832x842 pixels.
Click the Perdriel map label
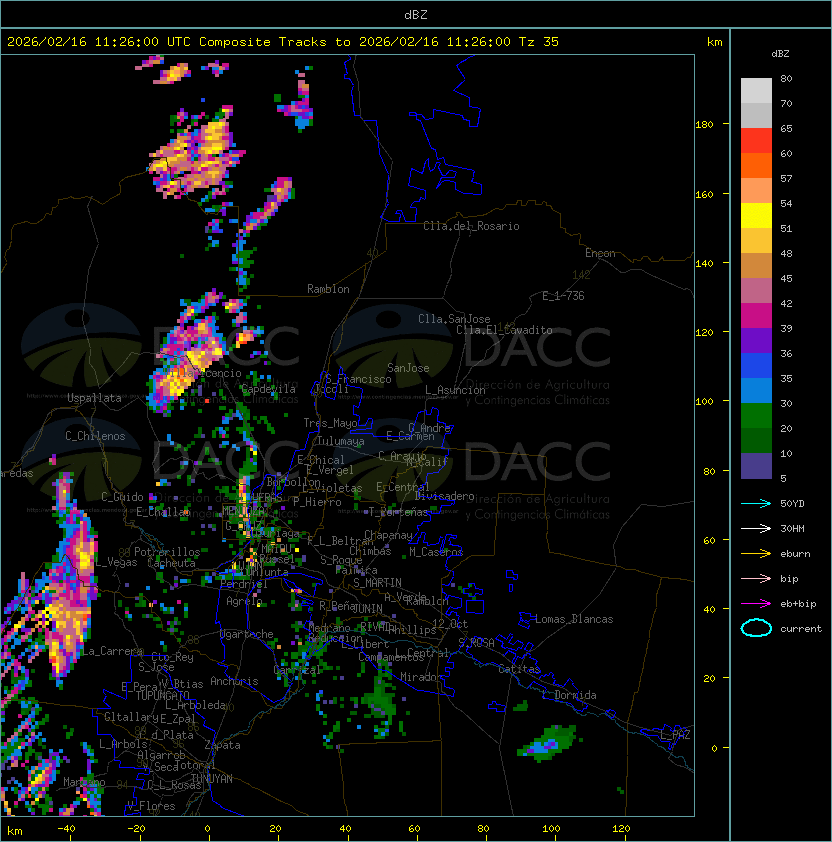[243, 584]
